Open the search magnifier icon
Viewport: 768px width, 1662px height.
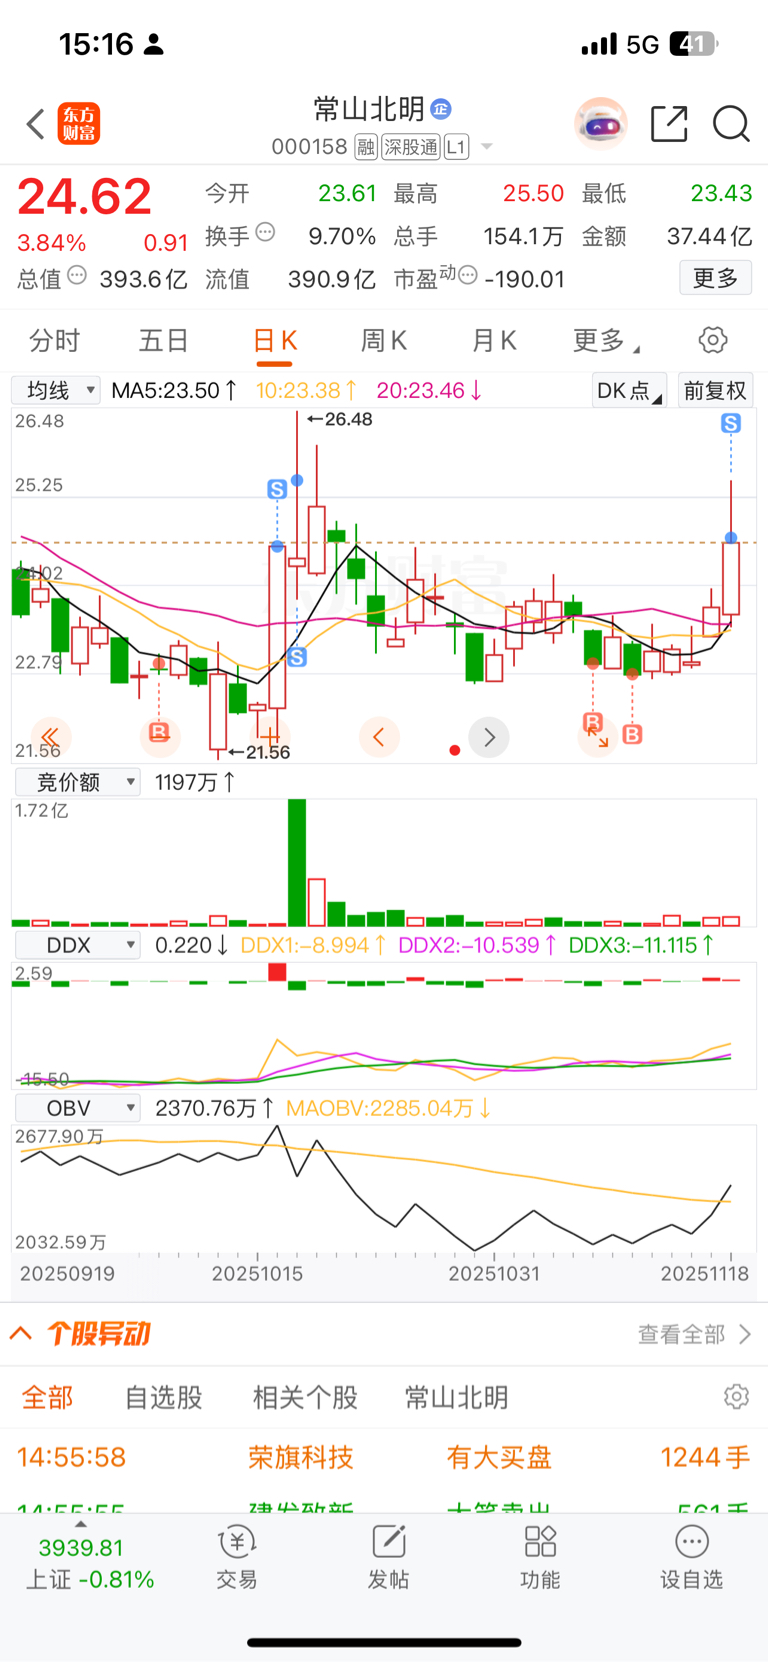coord(731,124)
